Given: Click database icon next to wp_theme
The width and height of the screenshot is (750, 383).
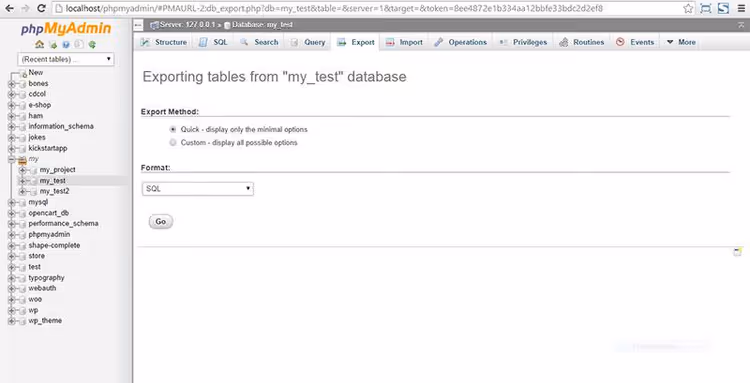Looking at the screenshot, I should (x=22, y=321).
